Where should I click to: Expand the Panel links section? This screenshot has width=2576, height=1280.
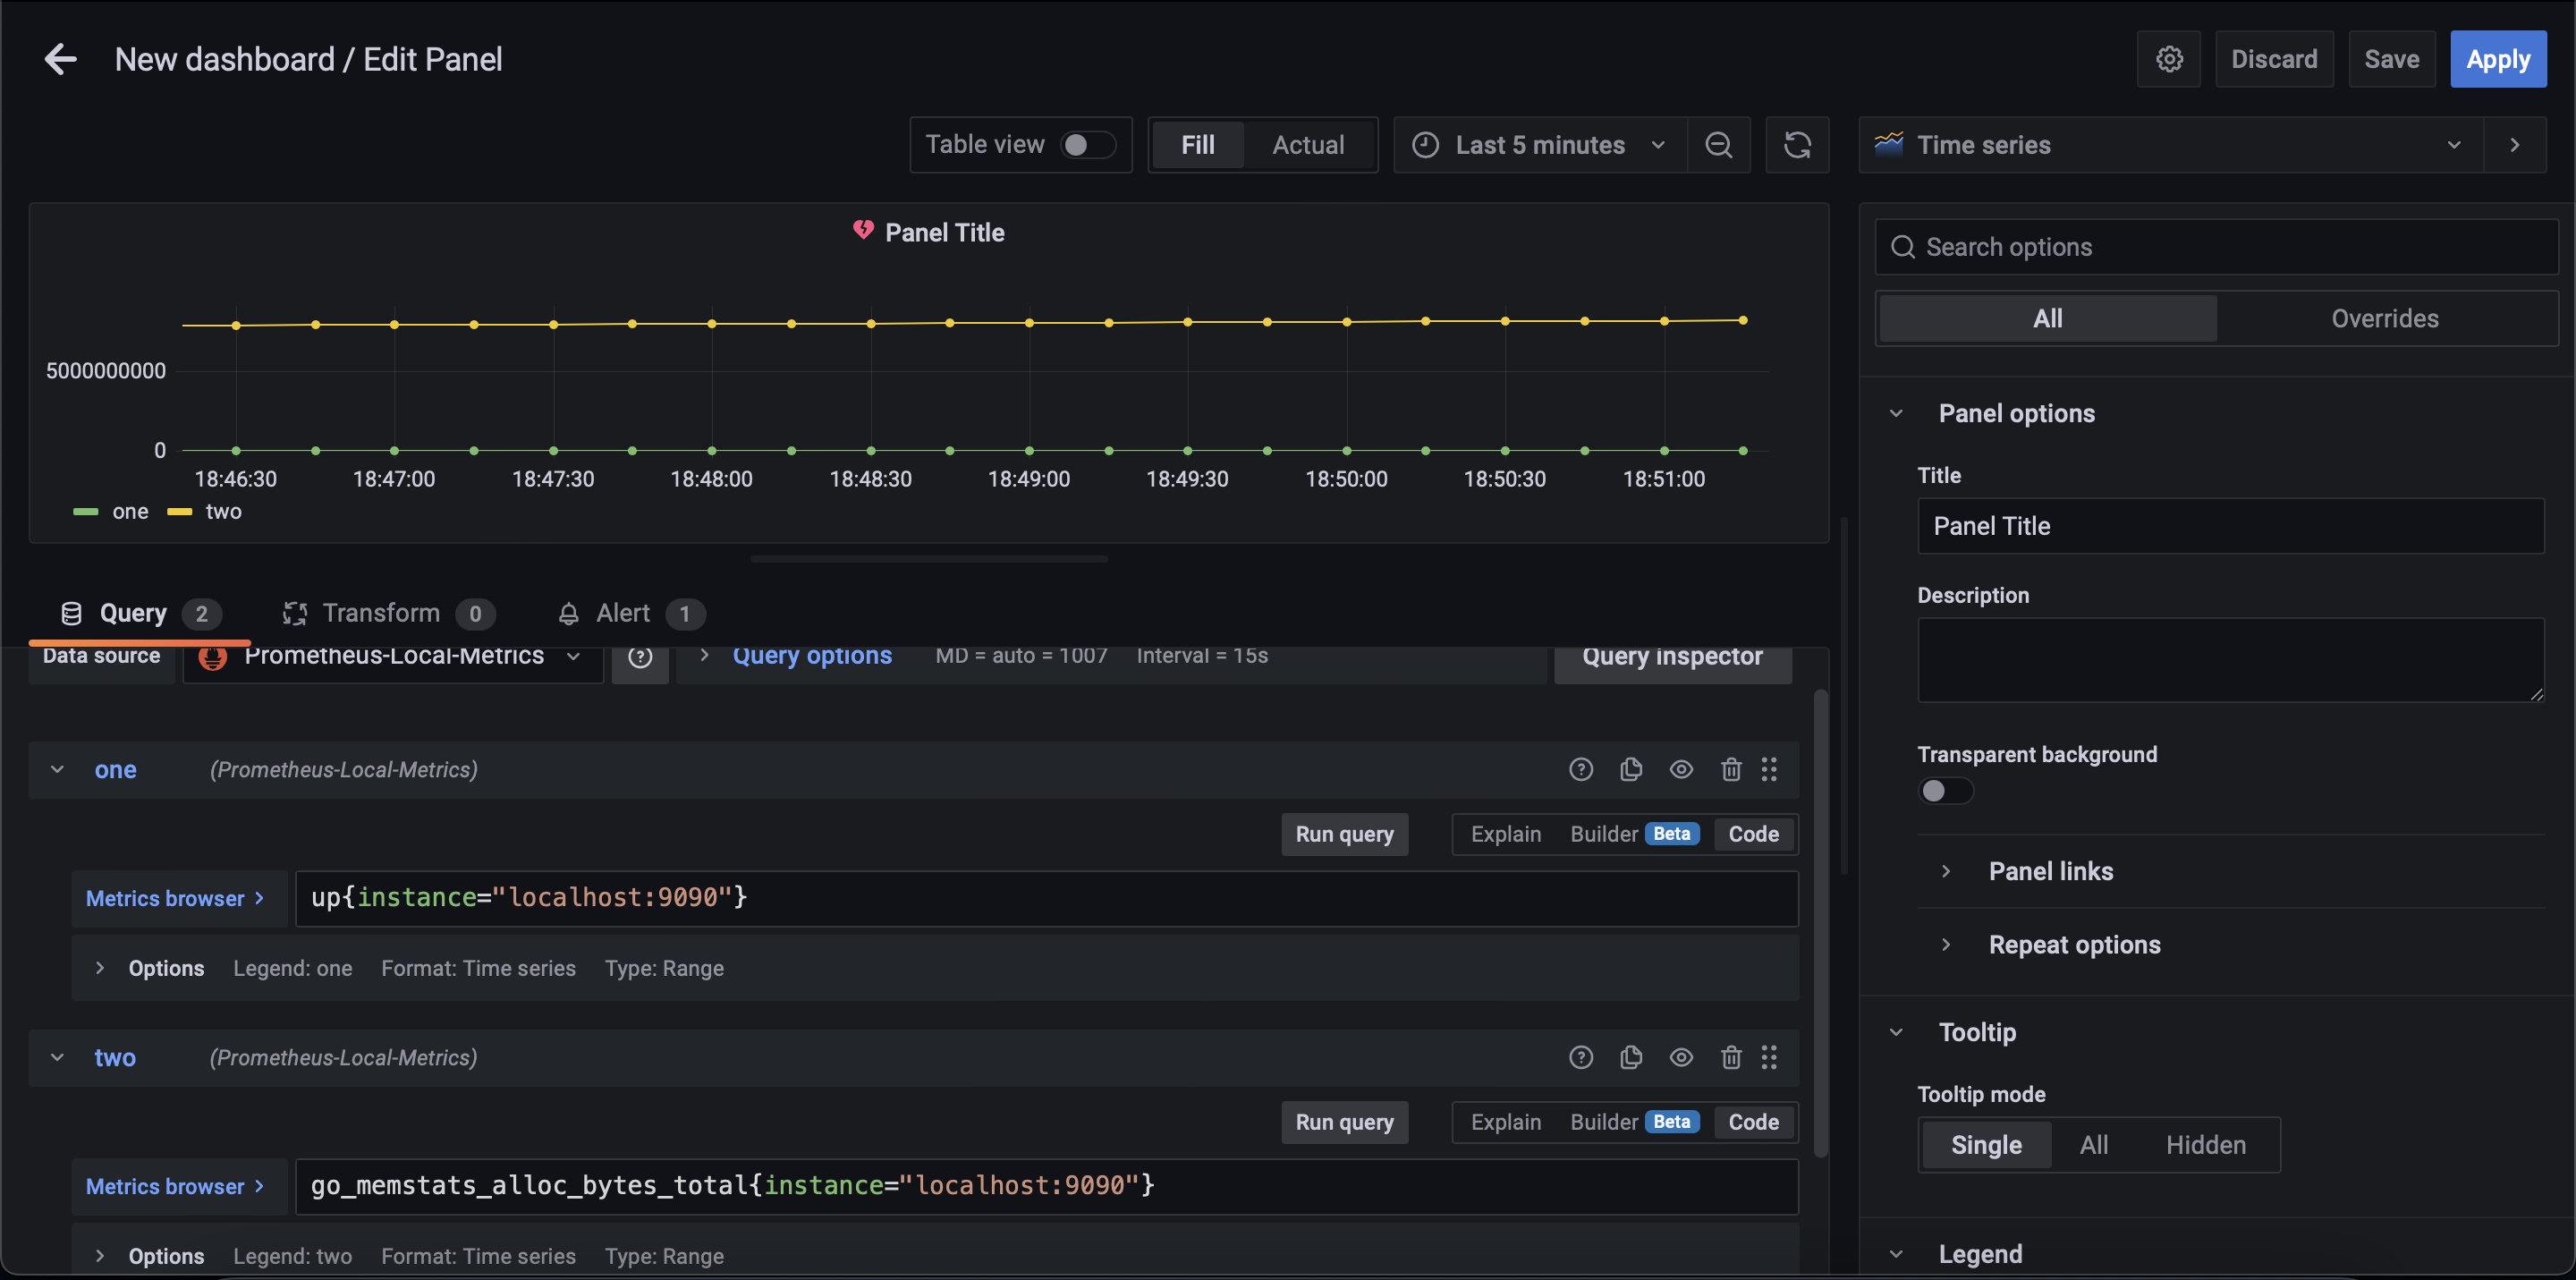pos(2049,871)
